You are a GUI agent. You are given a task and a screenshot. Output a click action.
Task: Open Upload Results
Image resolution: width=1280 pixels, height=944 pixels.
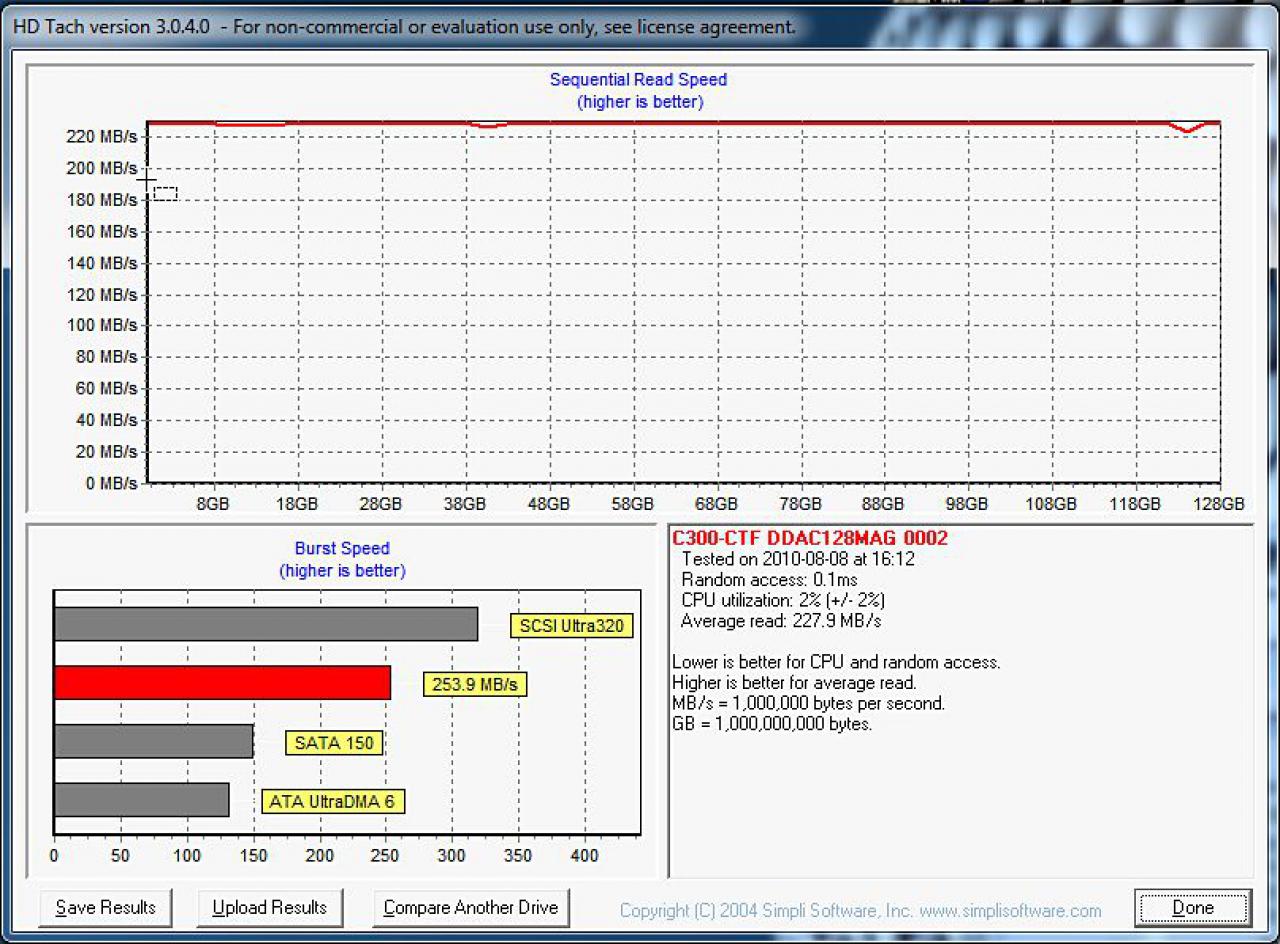pyautogui.click(x=270, y=908)
